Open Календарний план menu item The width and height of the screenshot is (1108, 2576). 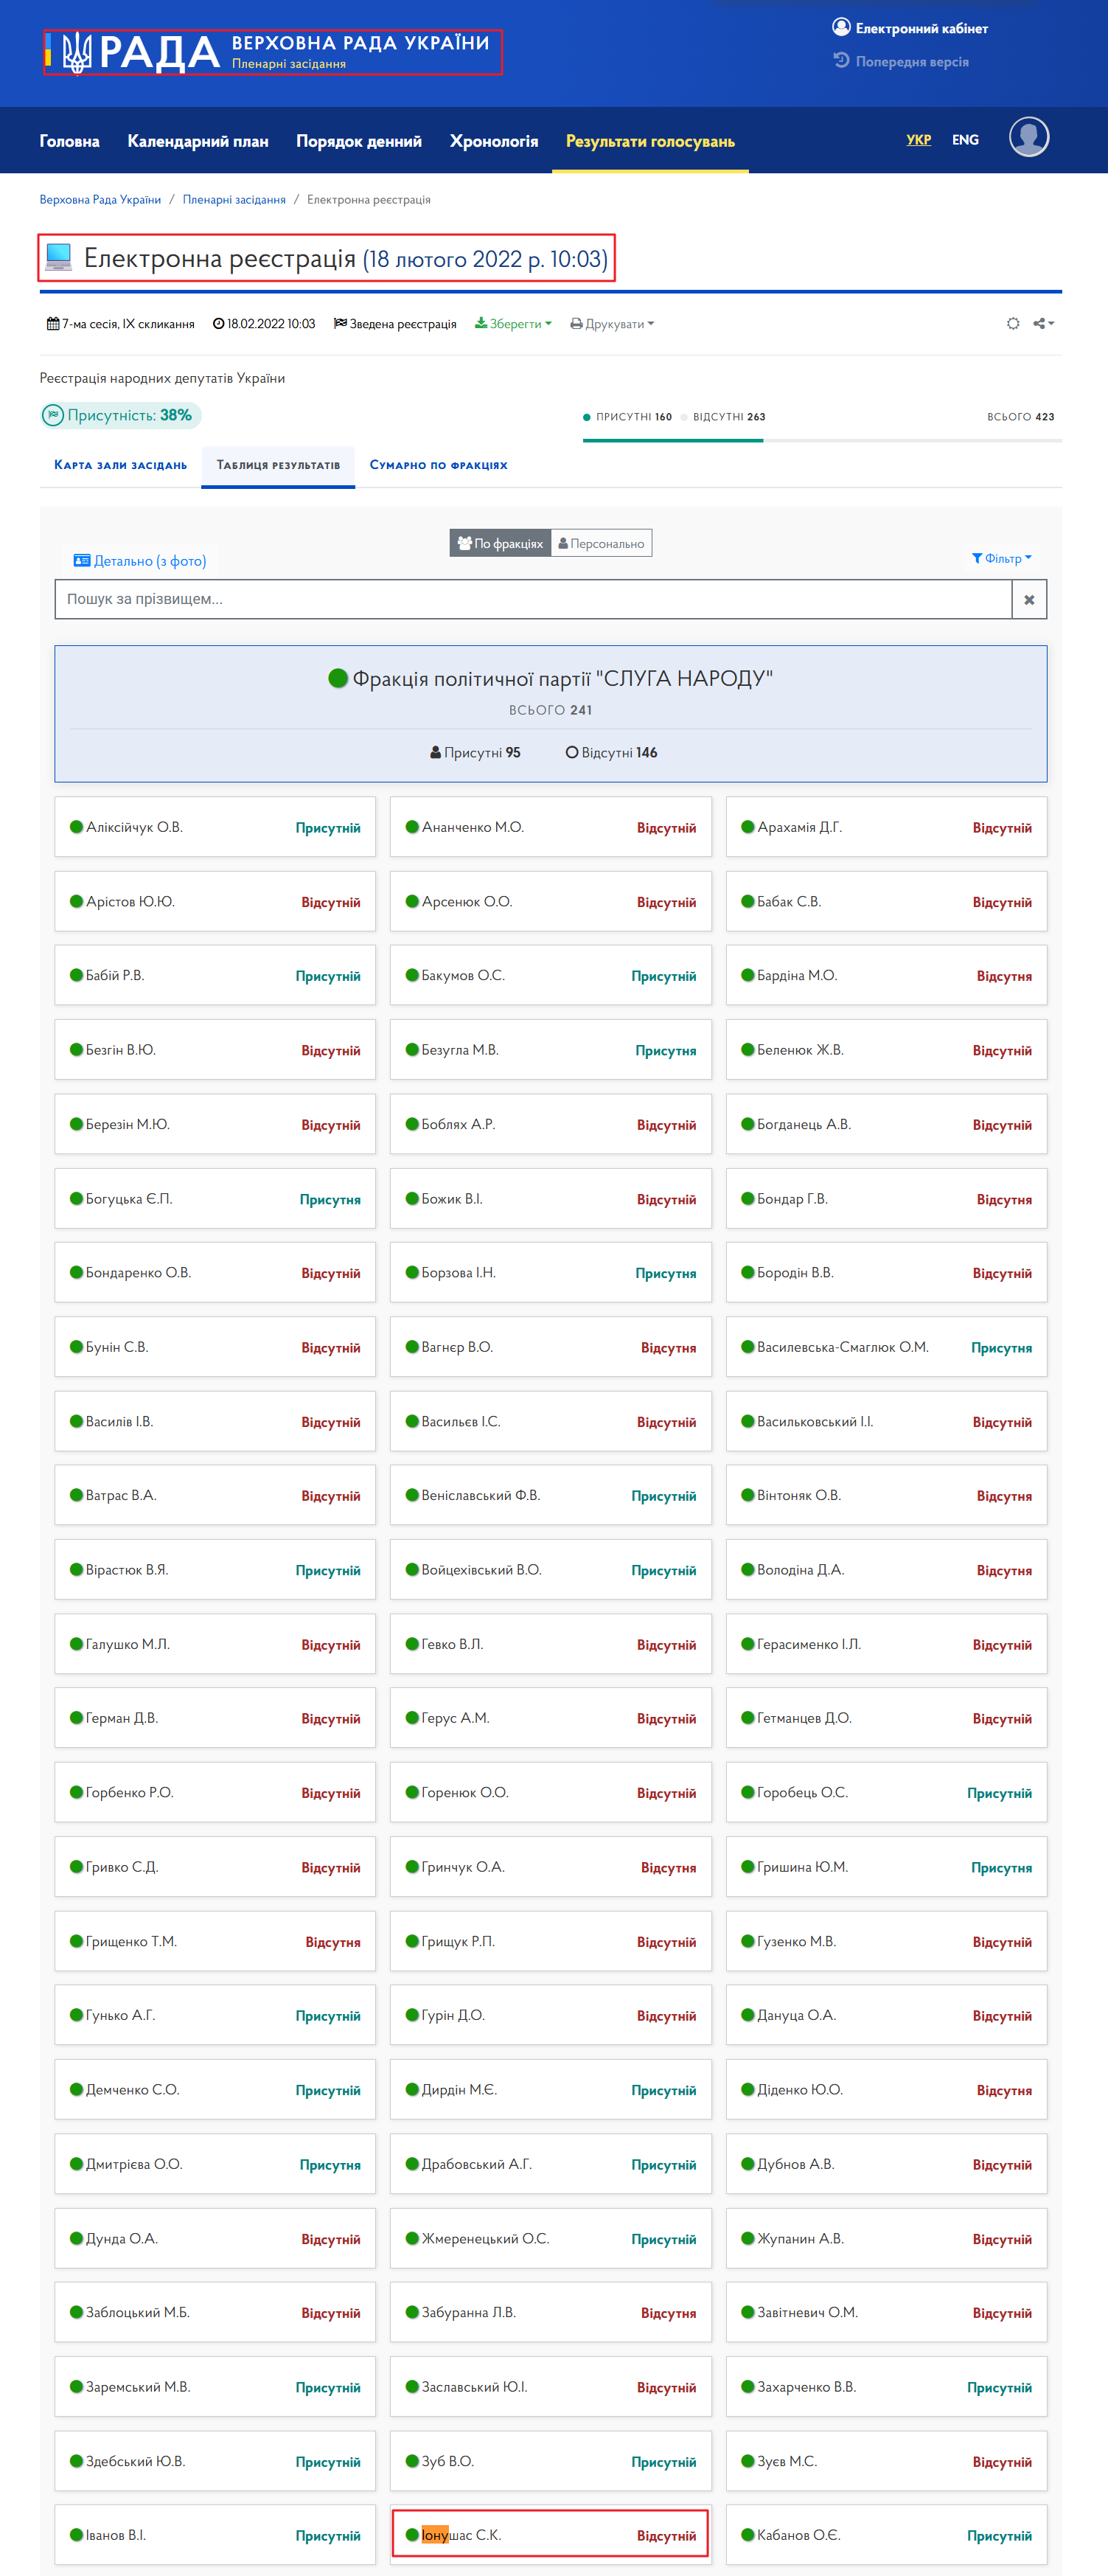tap(198, 141)
